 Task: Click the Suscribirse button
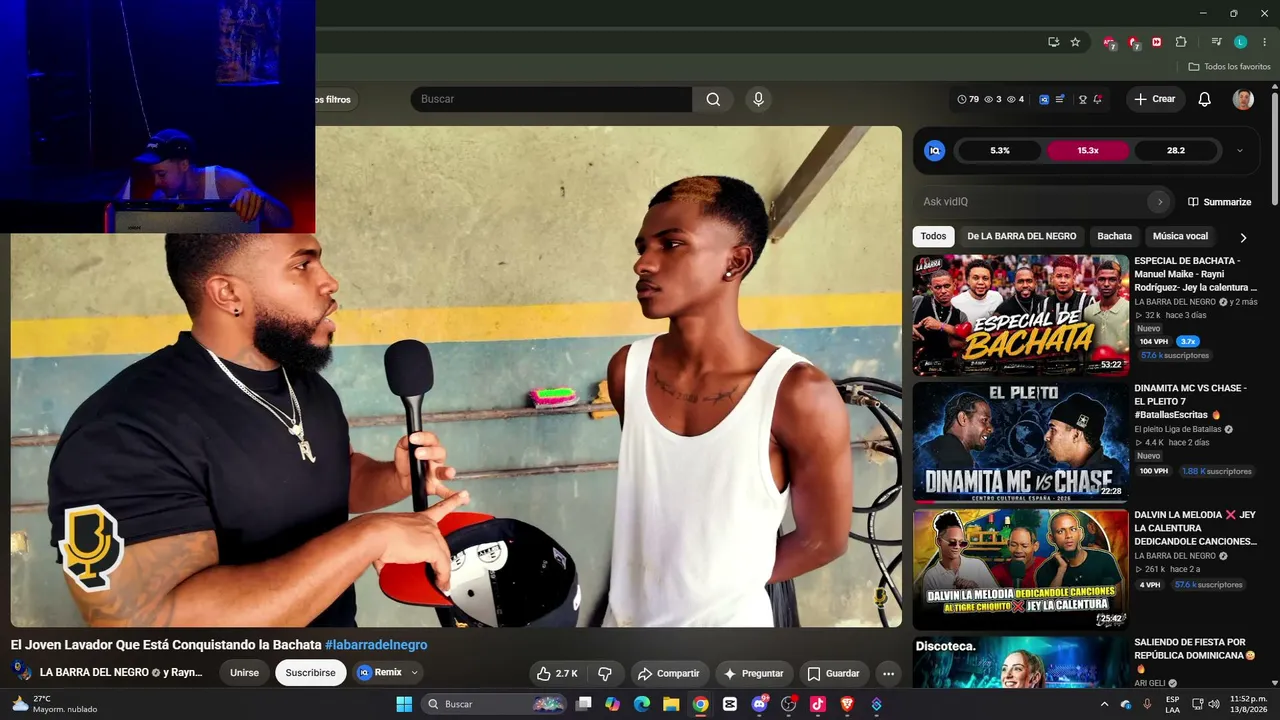pos(310,673)
